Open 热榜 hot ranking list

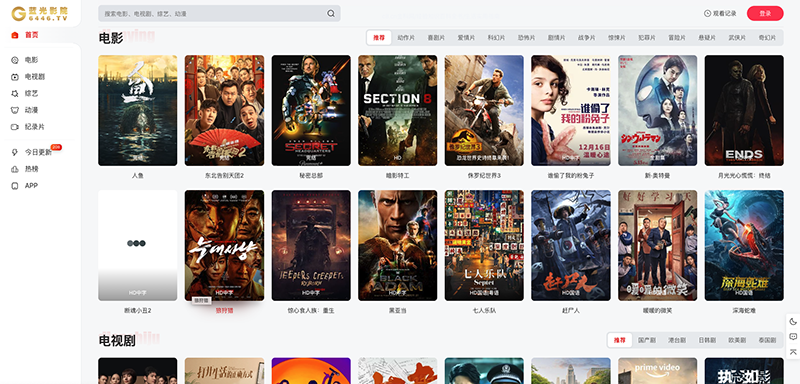coord(25,169)
